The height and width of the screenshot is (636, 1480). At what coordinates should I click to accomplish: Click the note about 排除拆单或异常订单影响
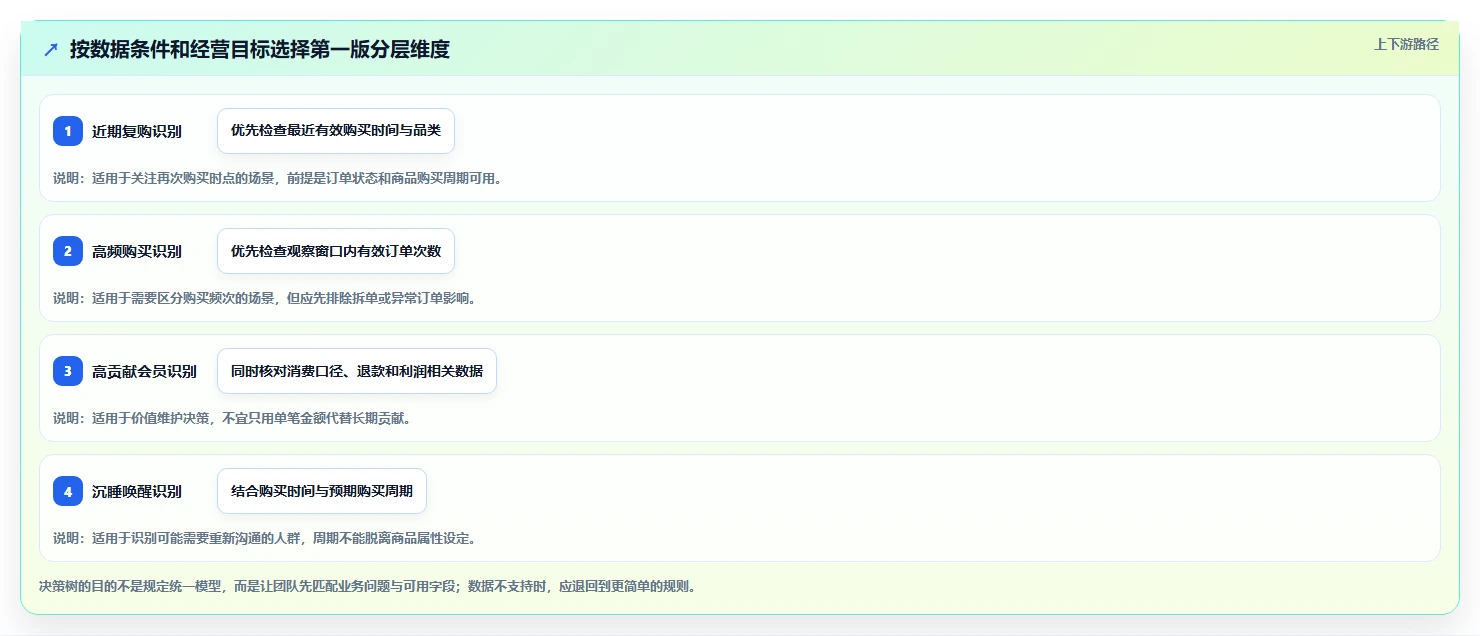click(265, 299)
